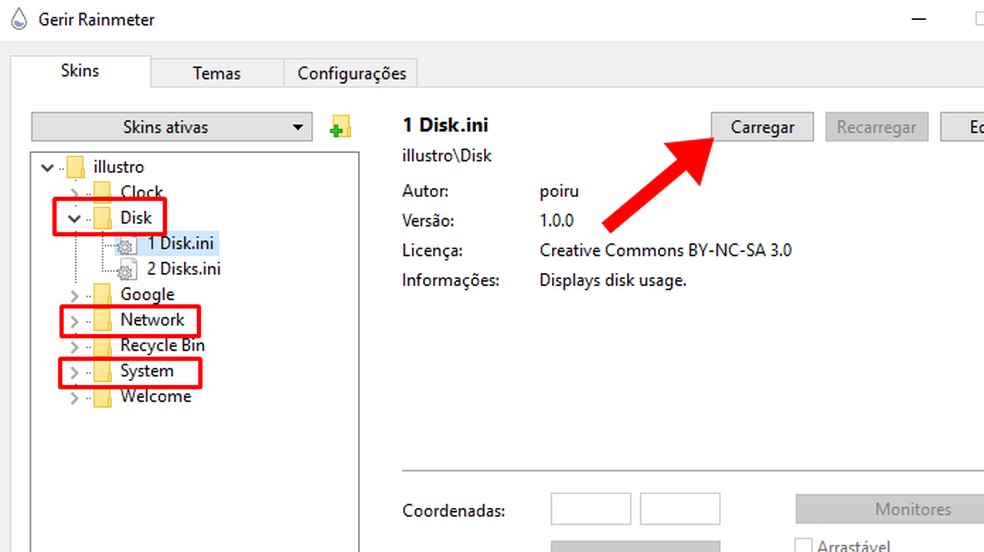Click the 1 Disk.ini file icon
The width and height of the screenshot is (984, 552).
point(126,244)
